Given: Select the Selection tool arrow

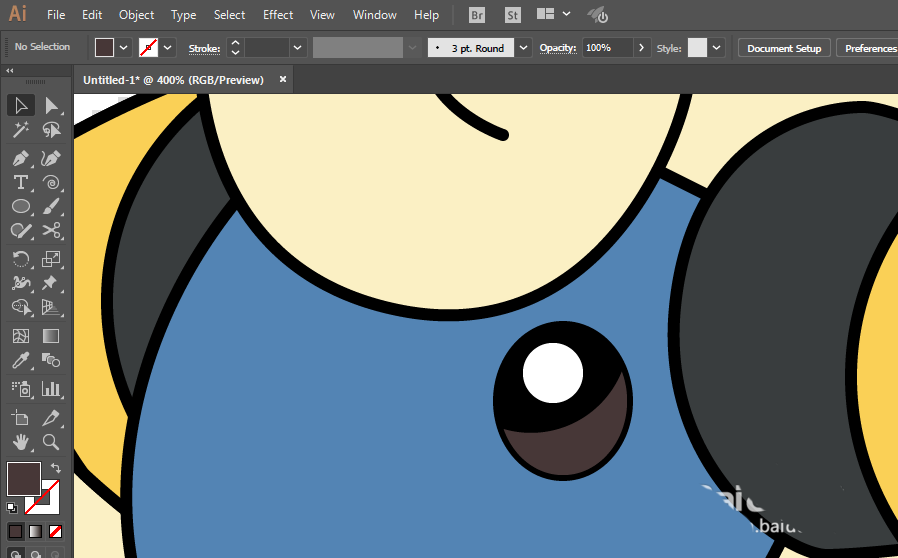Looking at the screenshot, I should 21,105.
